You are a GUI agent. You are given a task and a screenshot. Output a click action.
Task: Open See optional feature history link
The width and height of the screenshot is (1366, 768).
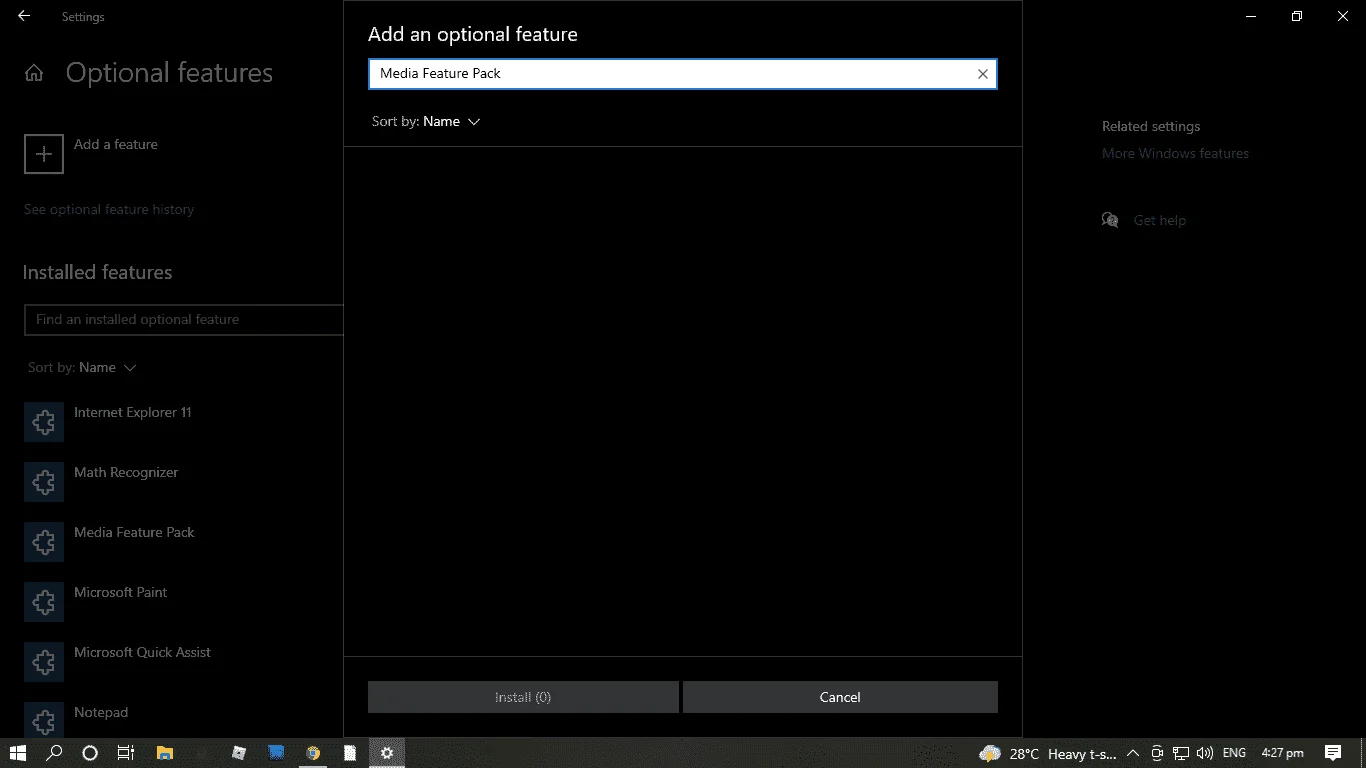click(109, 209)
